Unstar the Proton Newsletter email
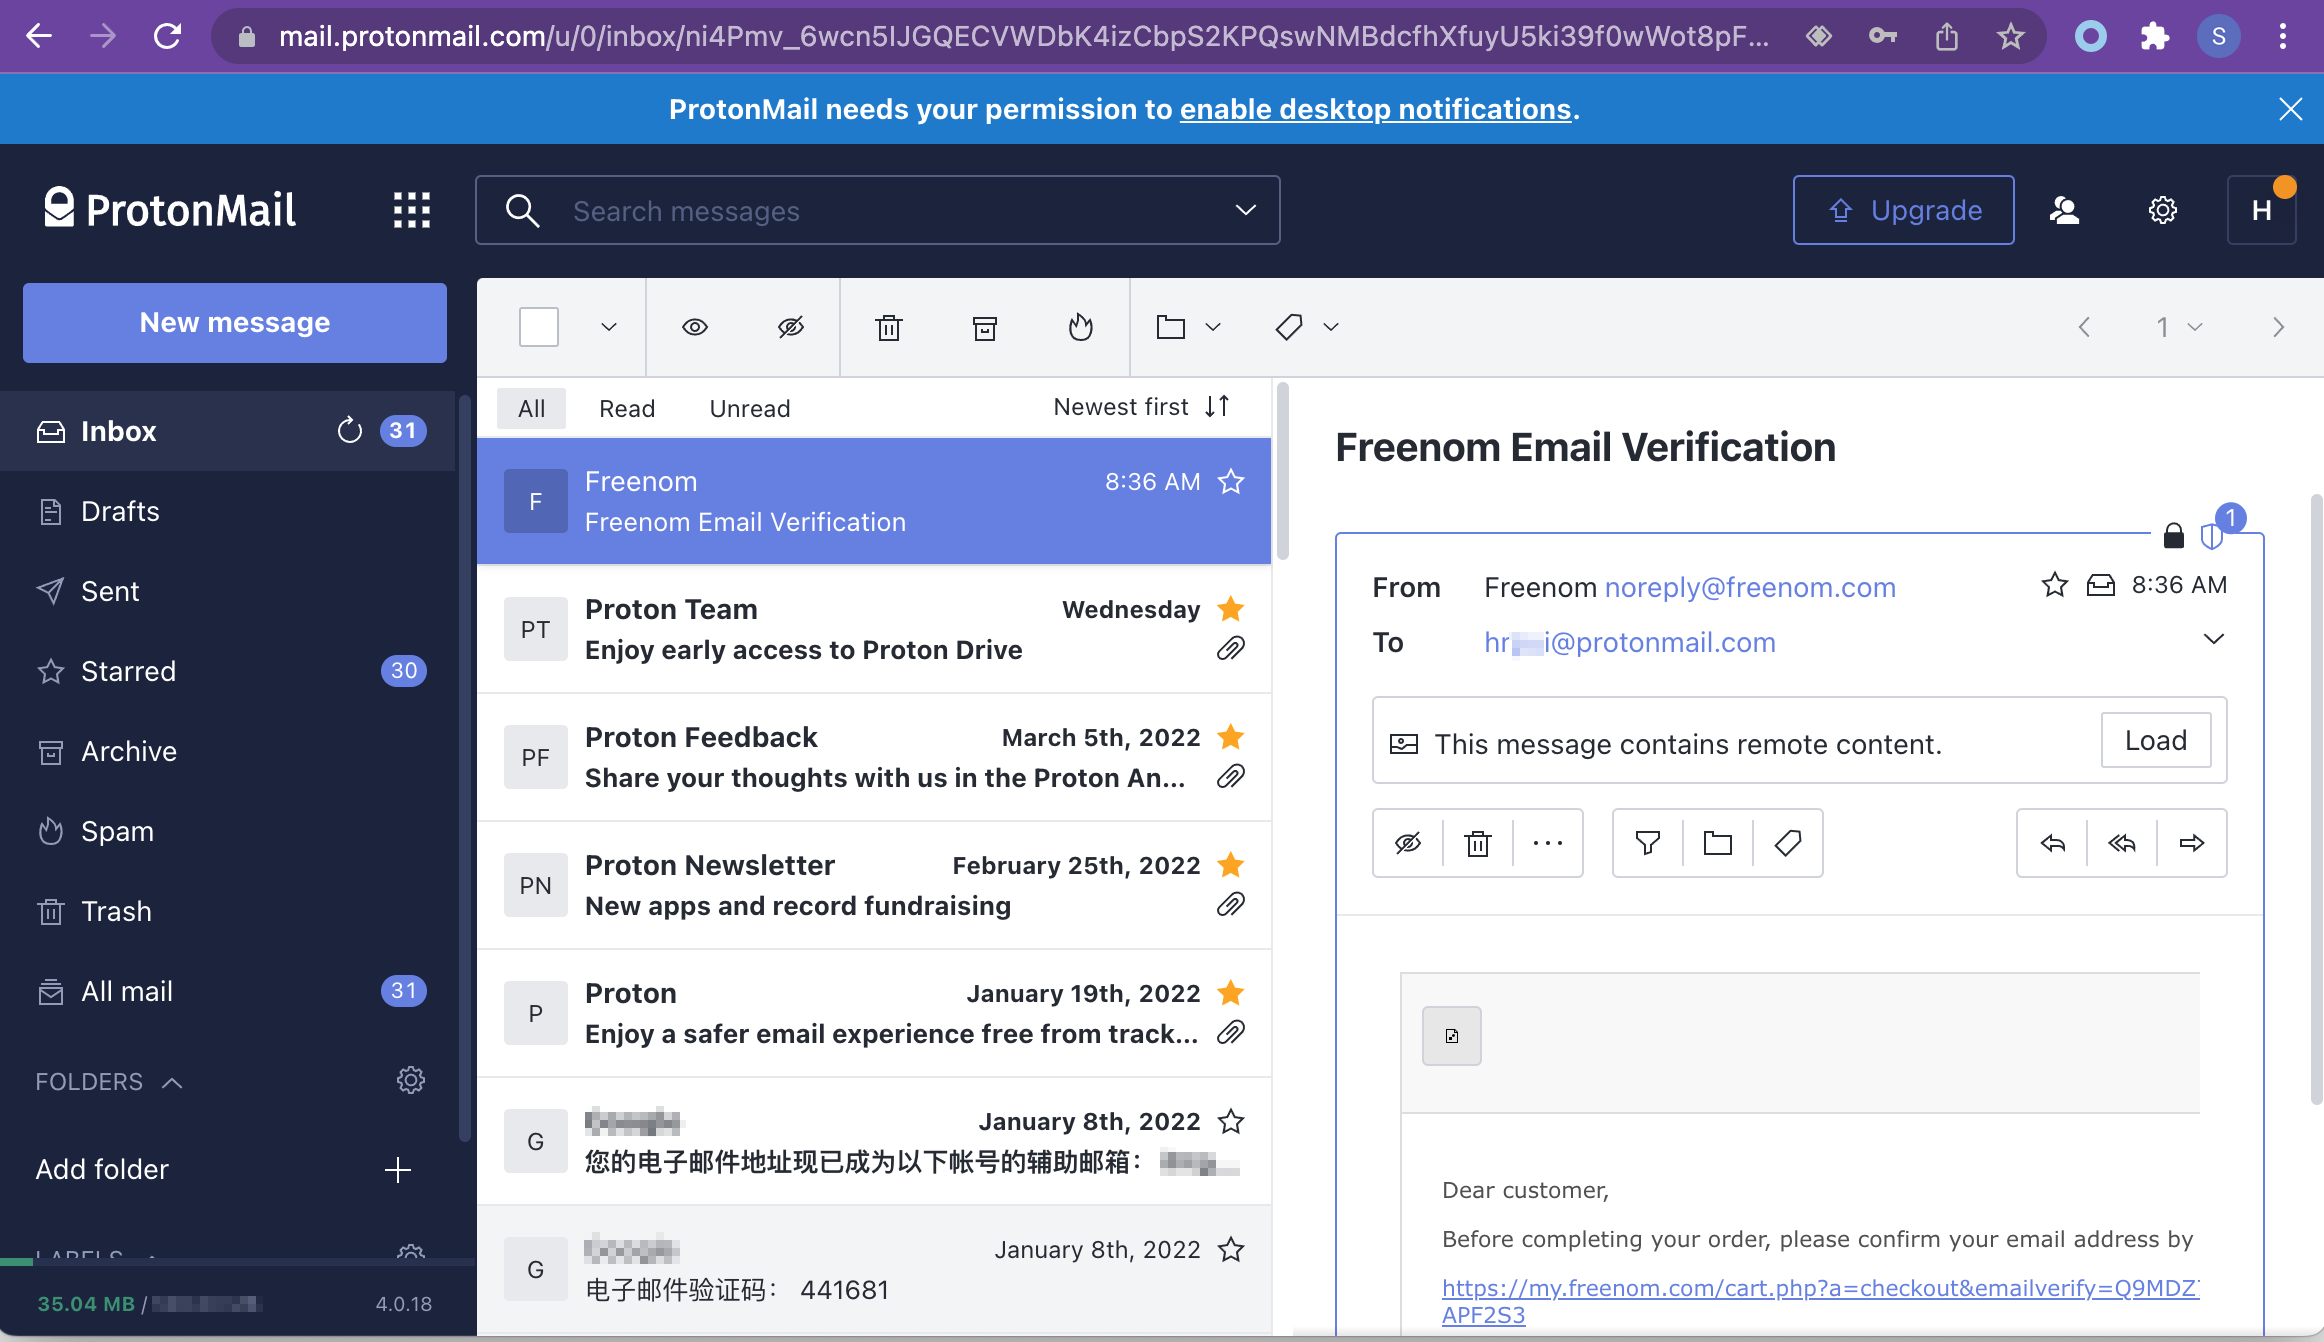 (1231, 865)
